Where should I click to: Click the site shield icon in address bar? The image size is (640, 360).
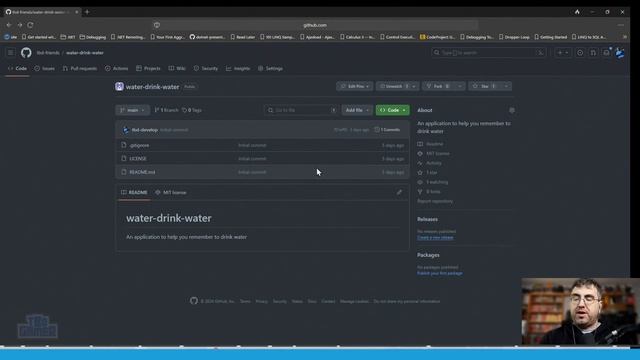(x=157, y=25)
